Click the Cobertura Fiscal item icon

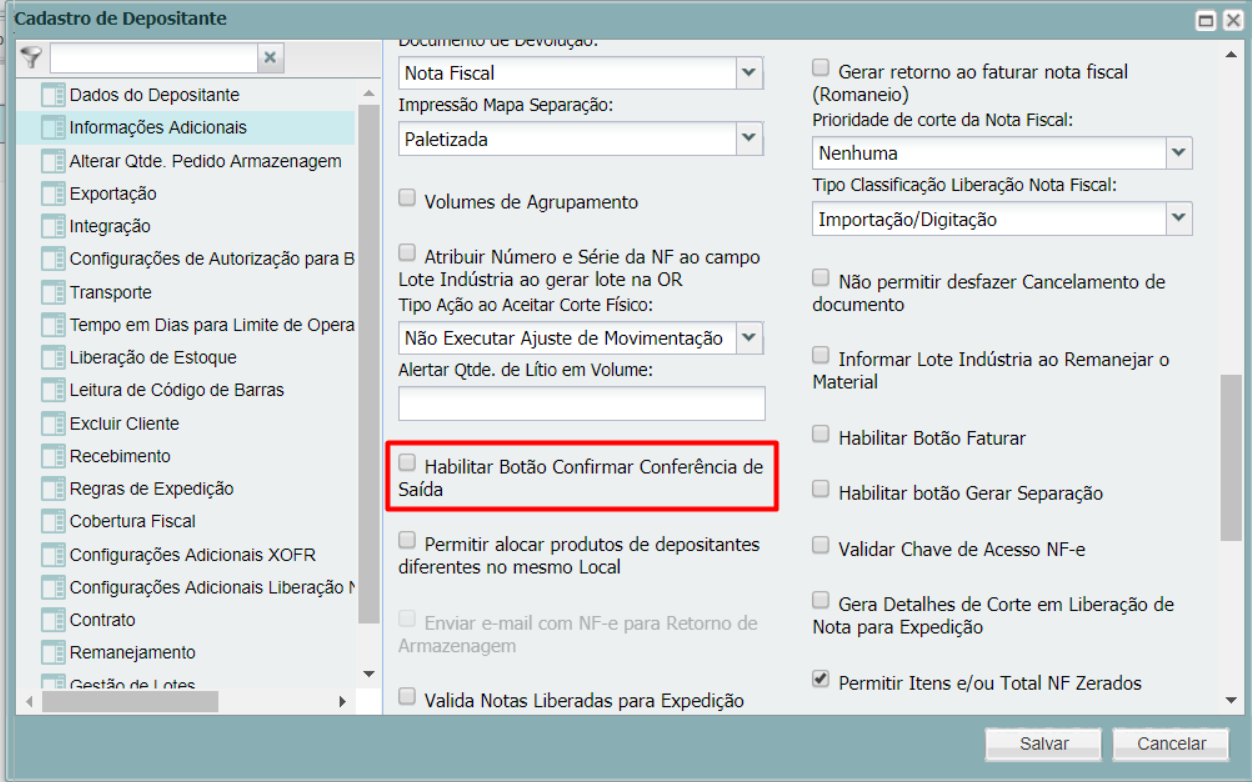click(x=53, y=522)
